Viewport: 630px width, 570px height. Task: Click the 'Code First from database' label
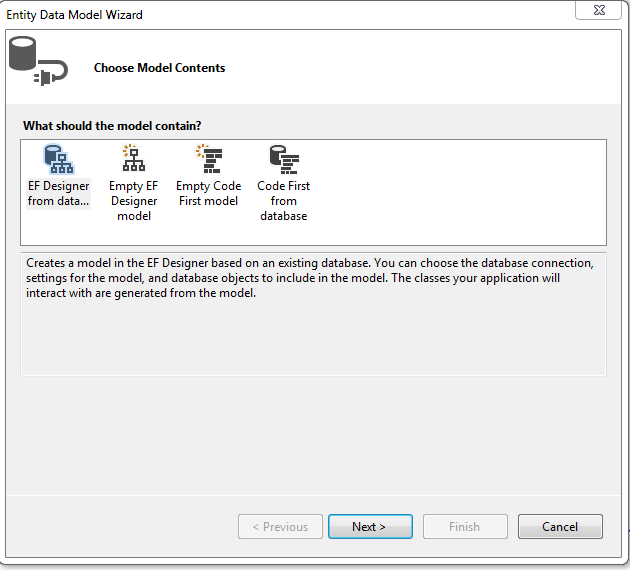click(284, 201)
